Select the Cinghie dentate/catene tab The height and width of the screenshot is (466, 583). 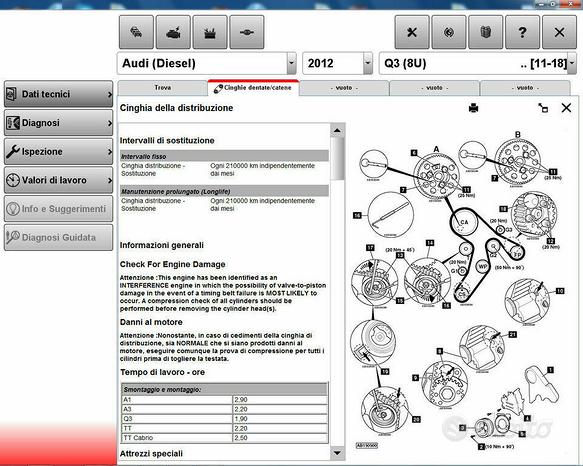254,88
